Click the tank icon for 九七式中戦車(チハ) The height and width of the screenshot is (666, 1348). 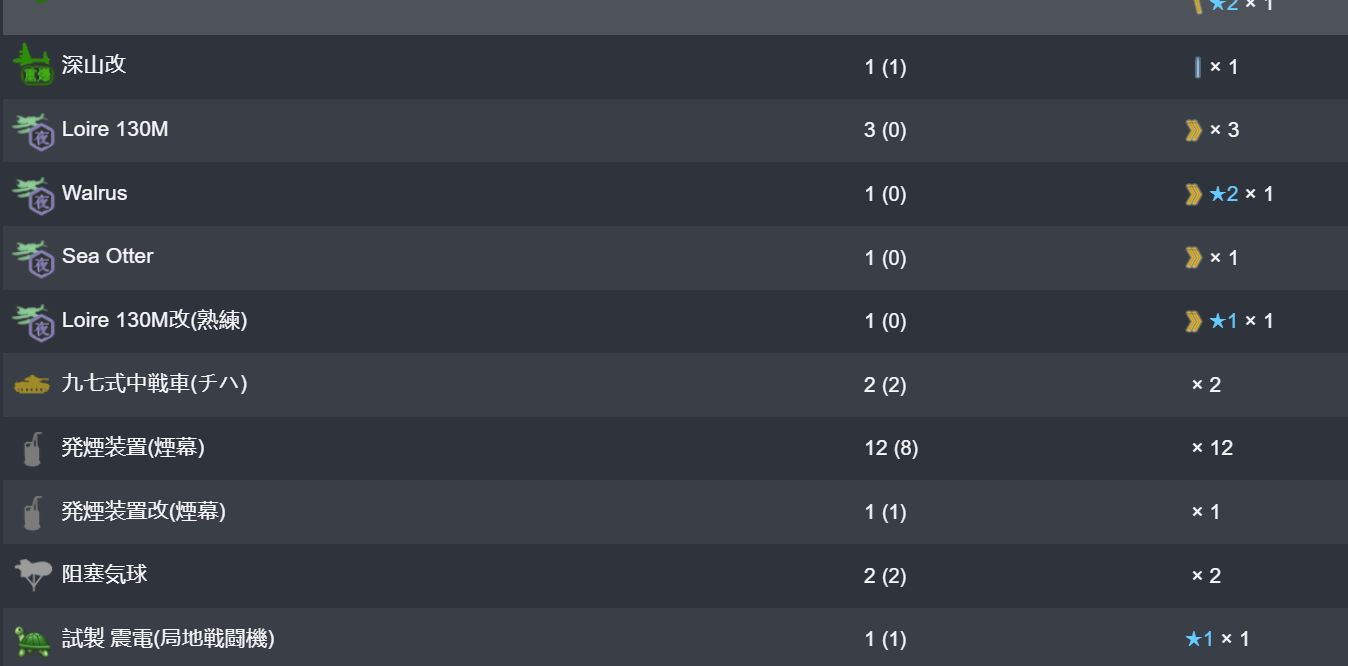(32, 384)
